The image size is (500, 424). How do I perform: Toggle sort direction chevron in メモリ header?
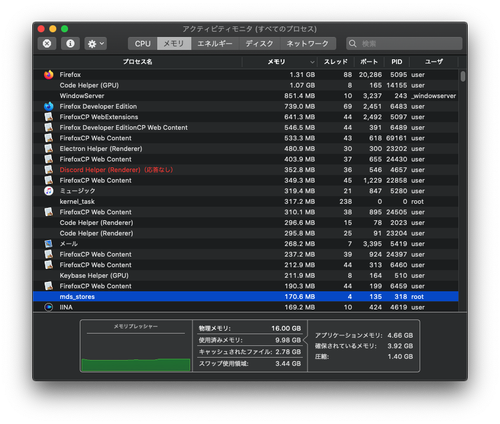pyautogui.click(x=312, y=62)
